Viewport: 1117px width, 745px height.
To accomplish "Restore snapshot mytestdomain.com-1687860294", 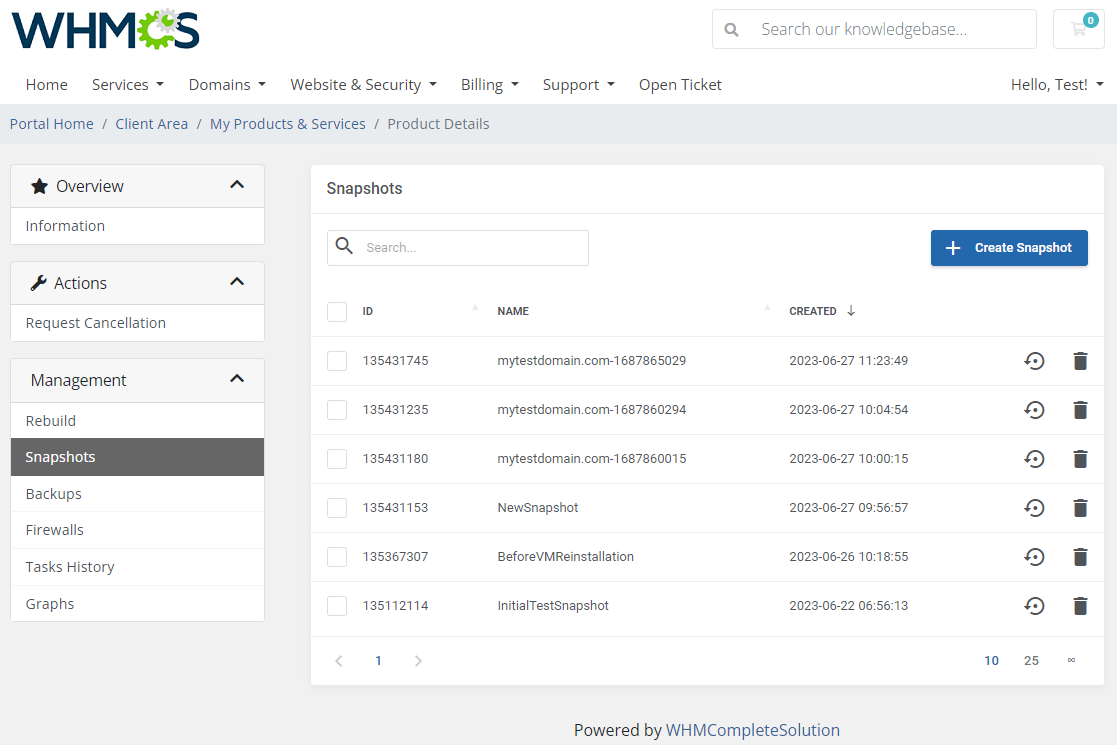I will [1035, 410].
